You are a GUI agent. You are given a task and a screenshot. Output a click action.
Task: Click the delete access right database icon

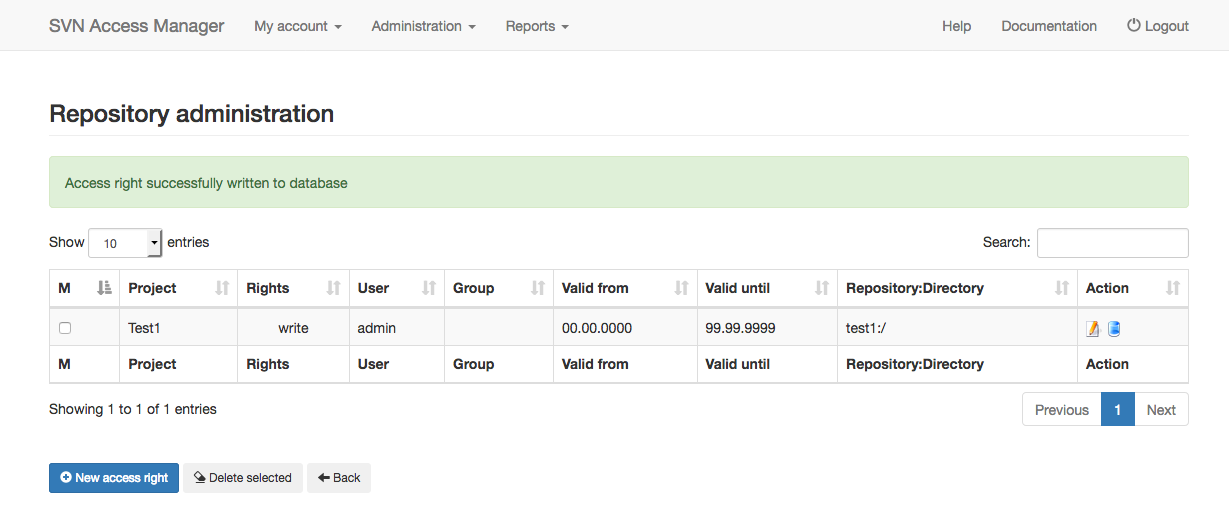[1113, 328]
